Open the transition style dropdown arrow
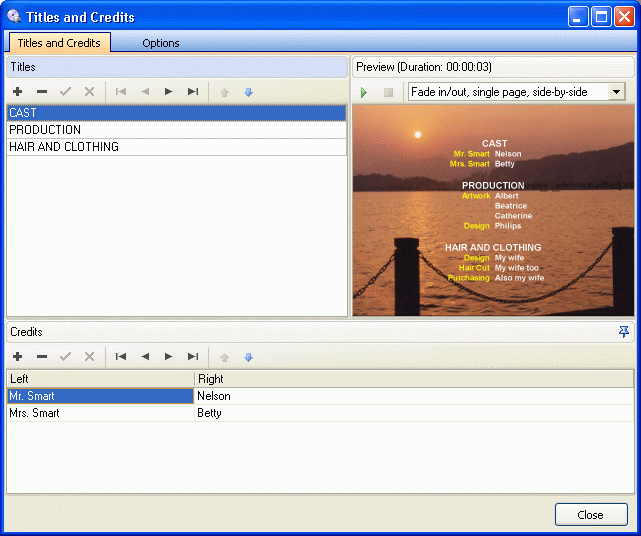The height and width of the screenshot is (536, 641). pyautogui.click(x=616, y=92)
